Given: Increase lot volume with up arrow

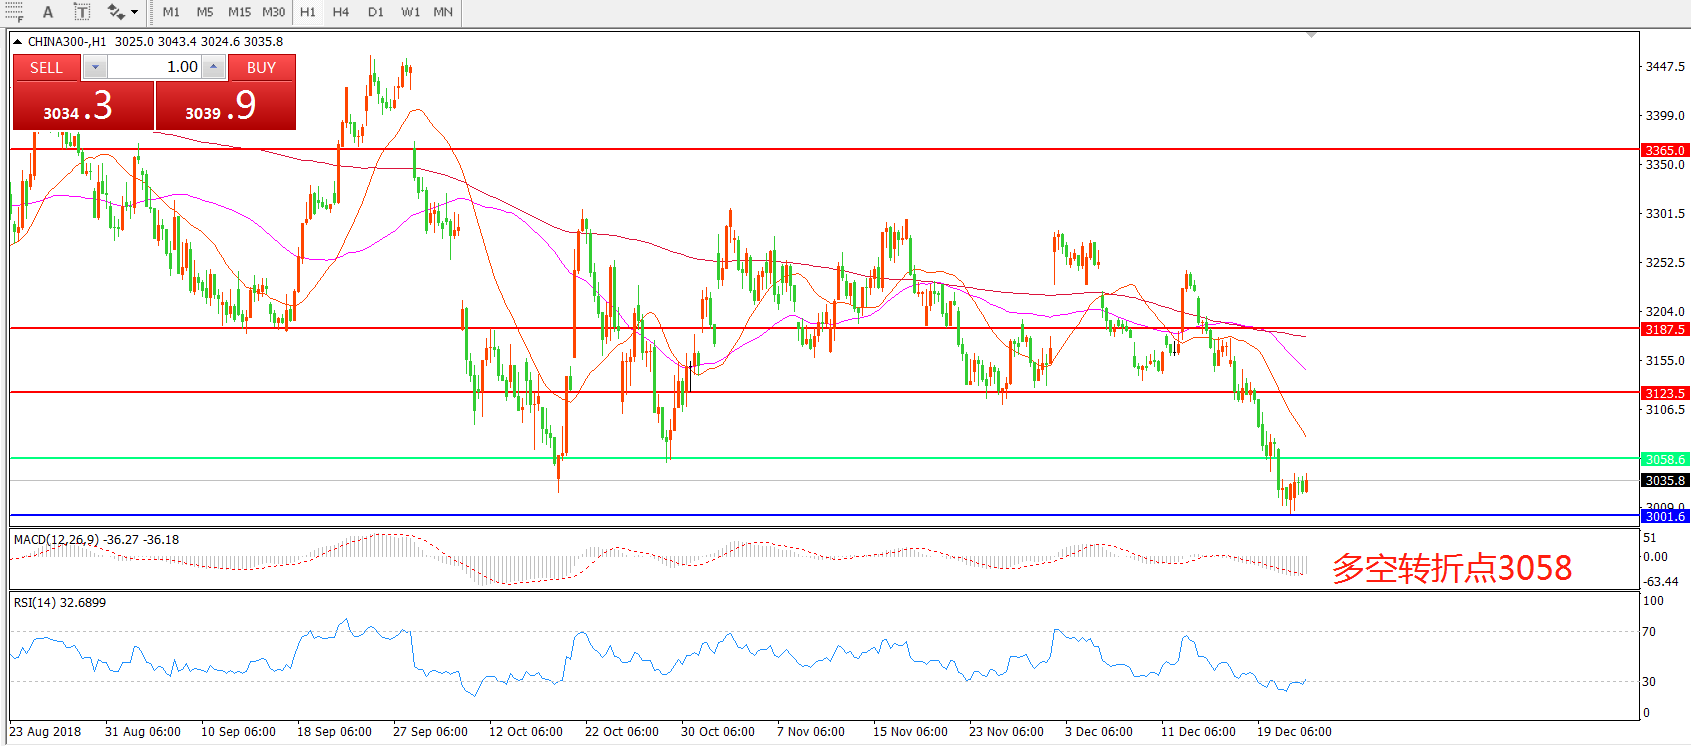Looking at the screenshot, I should tap(213, 67).
